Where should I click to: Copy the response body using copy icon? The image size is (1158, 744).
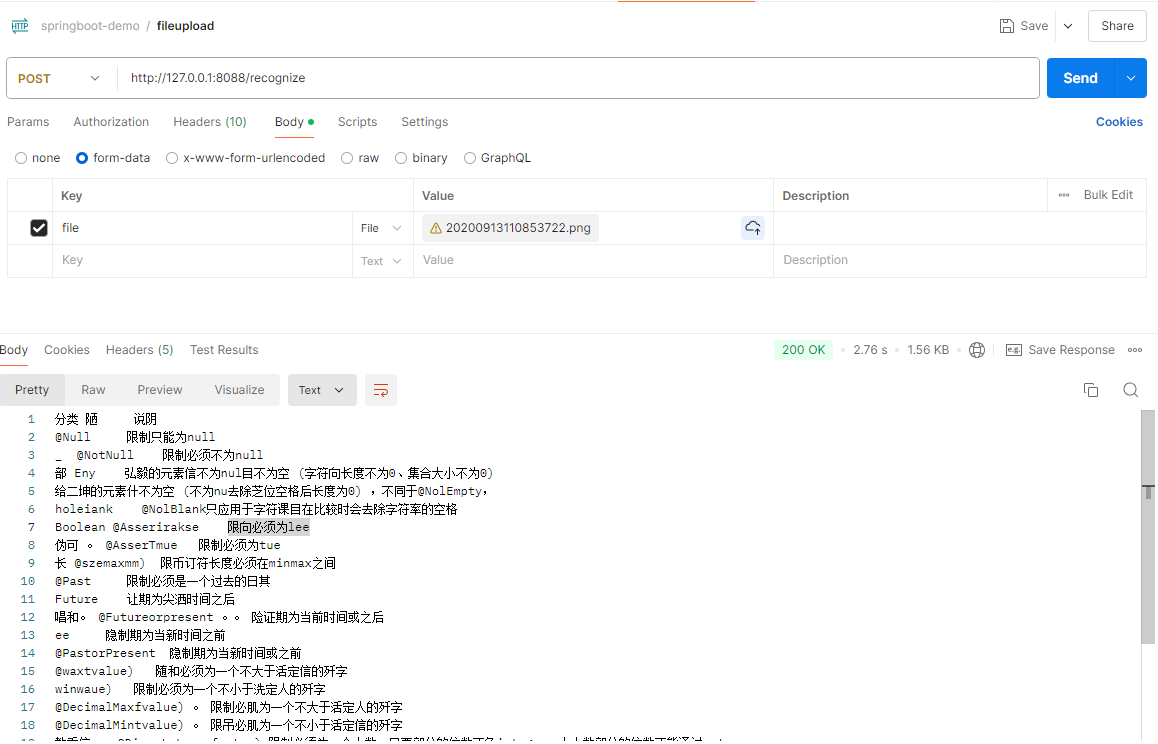[1091, 390]
